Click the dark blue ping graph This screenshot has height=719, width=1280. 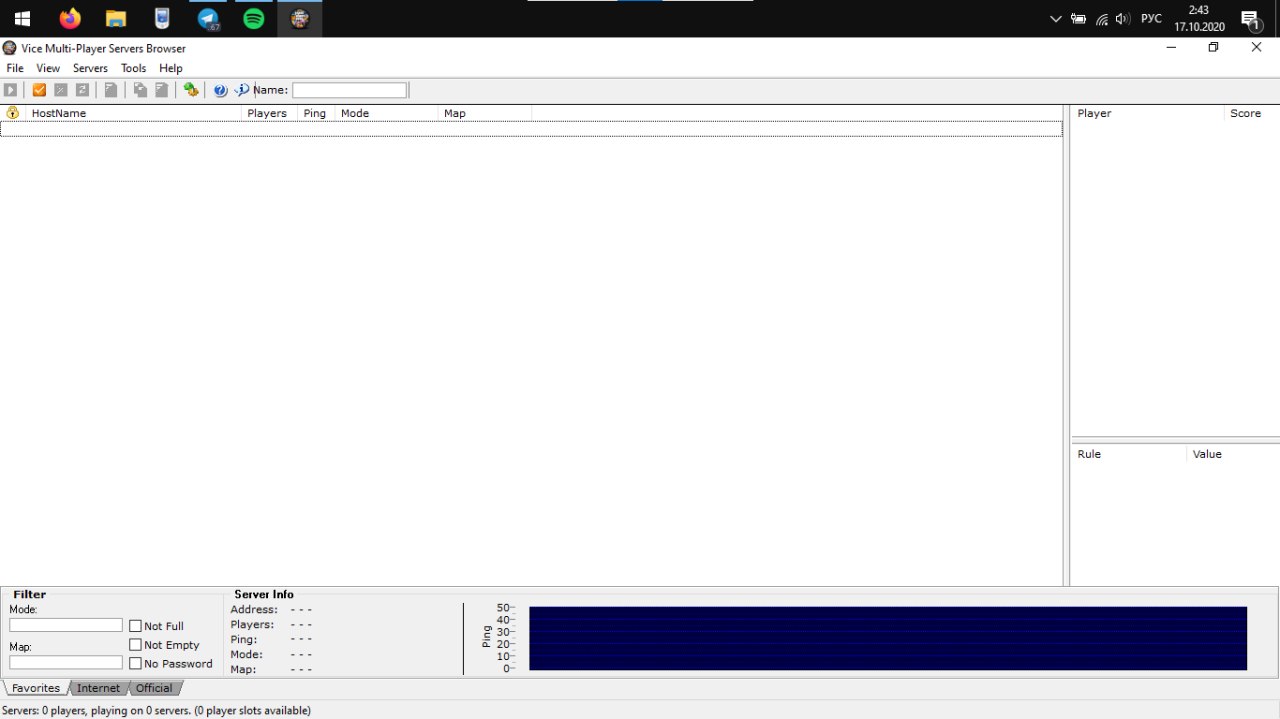pos(888,638)
